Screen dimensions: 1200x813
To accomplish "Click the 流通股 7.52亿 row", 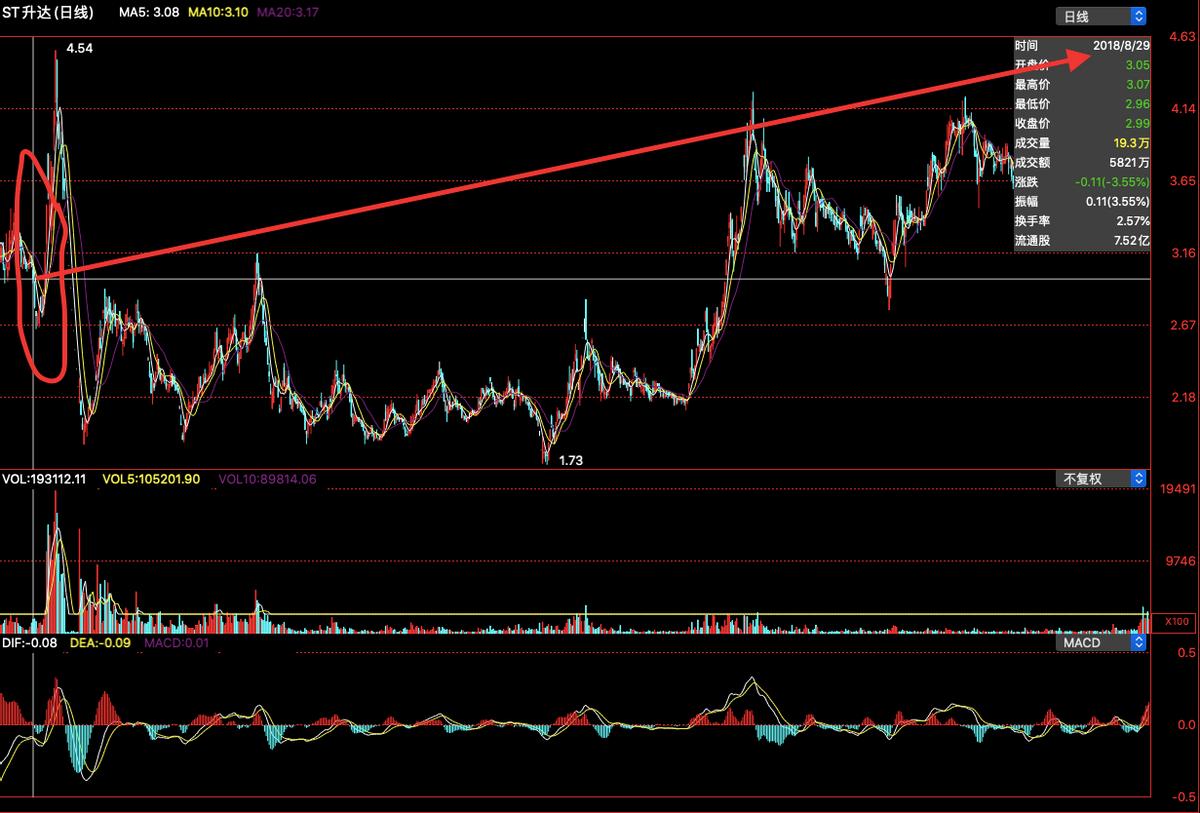I will click(x=1082, y=241).
